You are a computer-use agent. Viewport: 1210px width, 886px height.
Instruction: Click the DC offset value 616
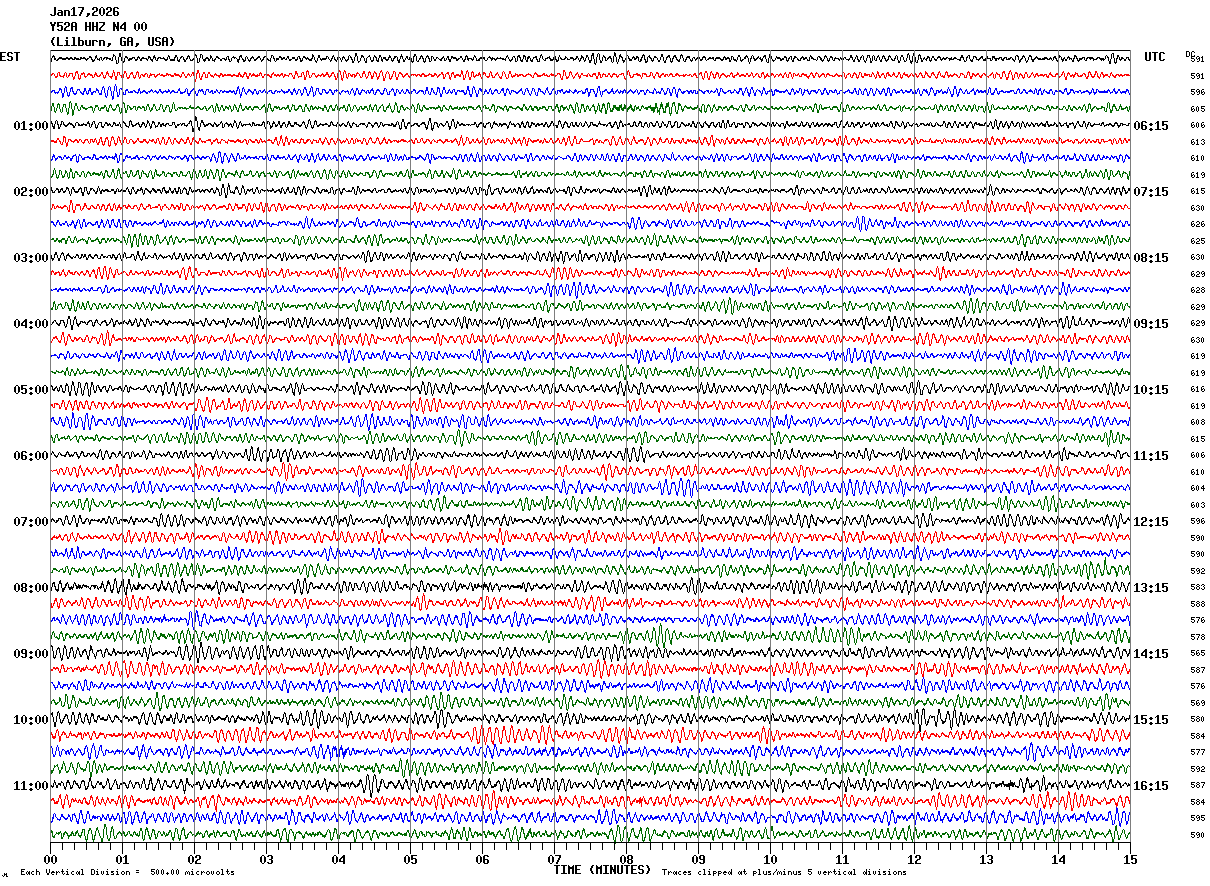(1197, 389)
